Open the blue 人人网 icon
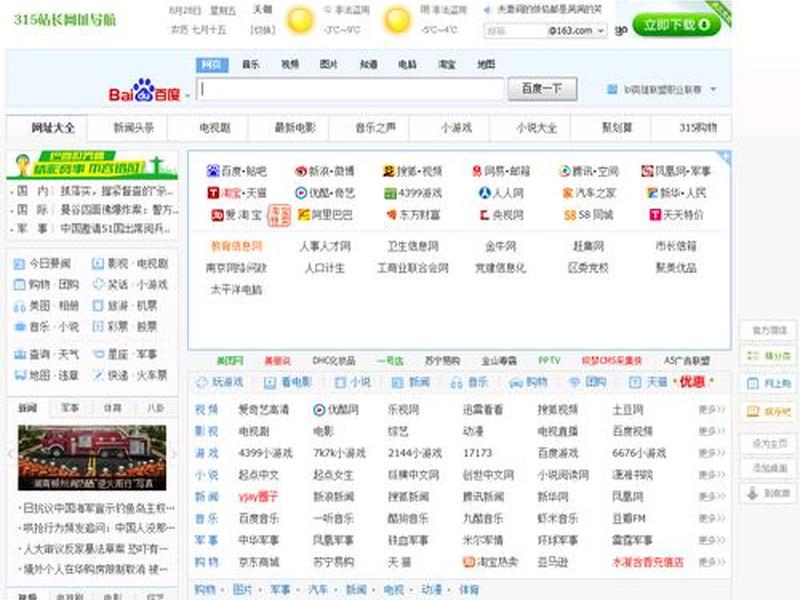The width and height of the screenshot is (800, 600). click(484, 193)
